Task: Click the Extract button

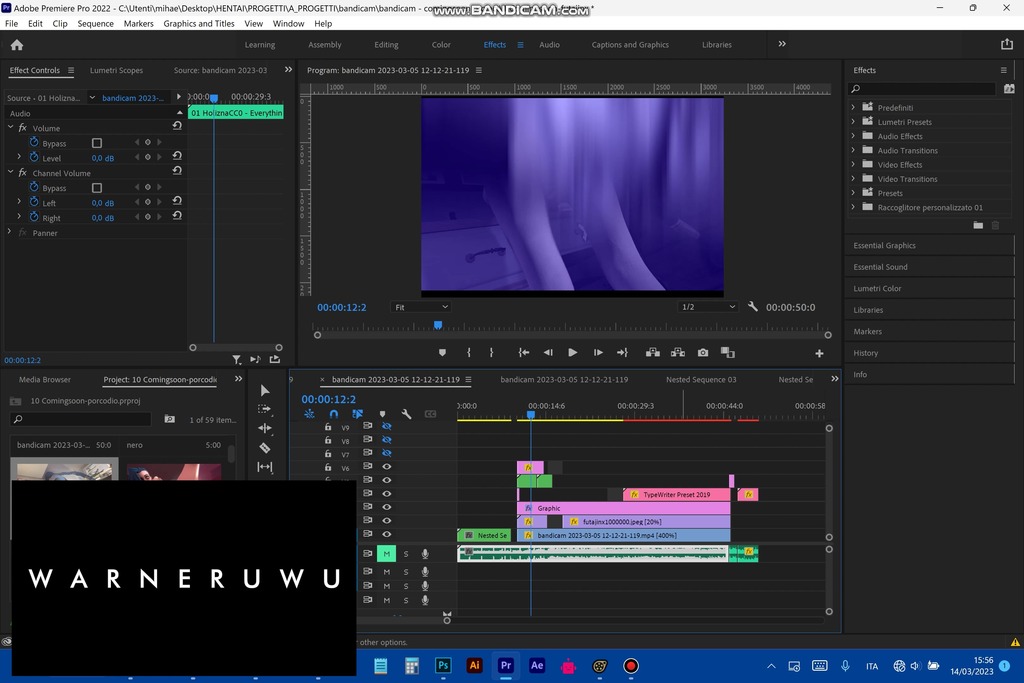Action: [x=678, y=353]
